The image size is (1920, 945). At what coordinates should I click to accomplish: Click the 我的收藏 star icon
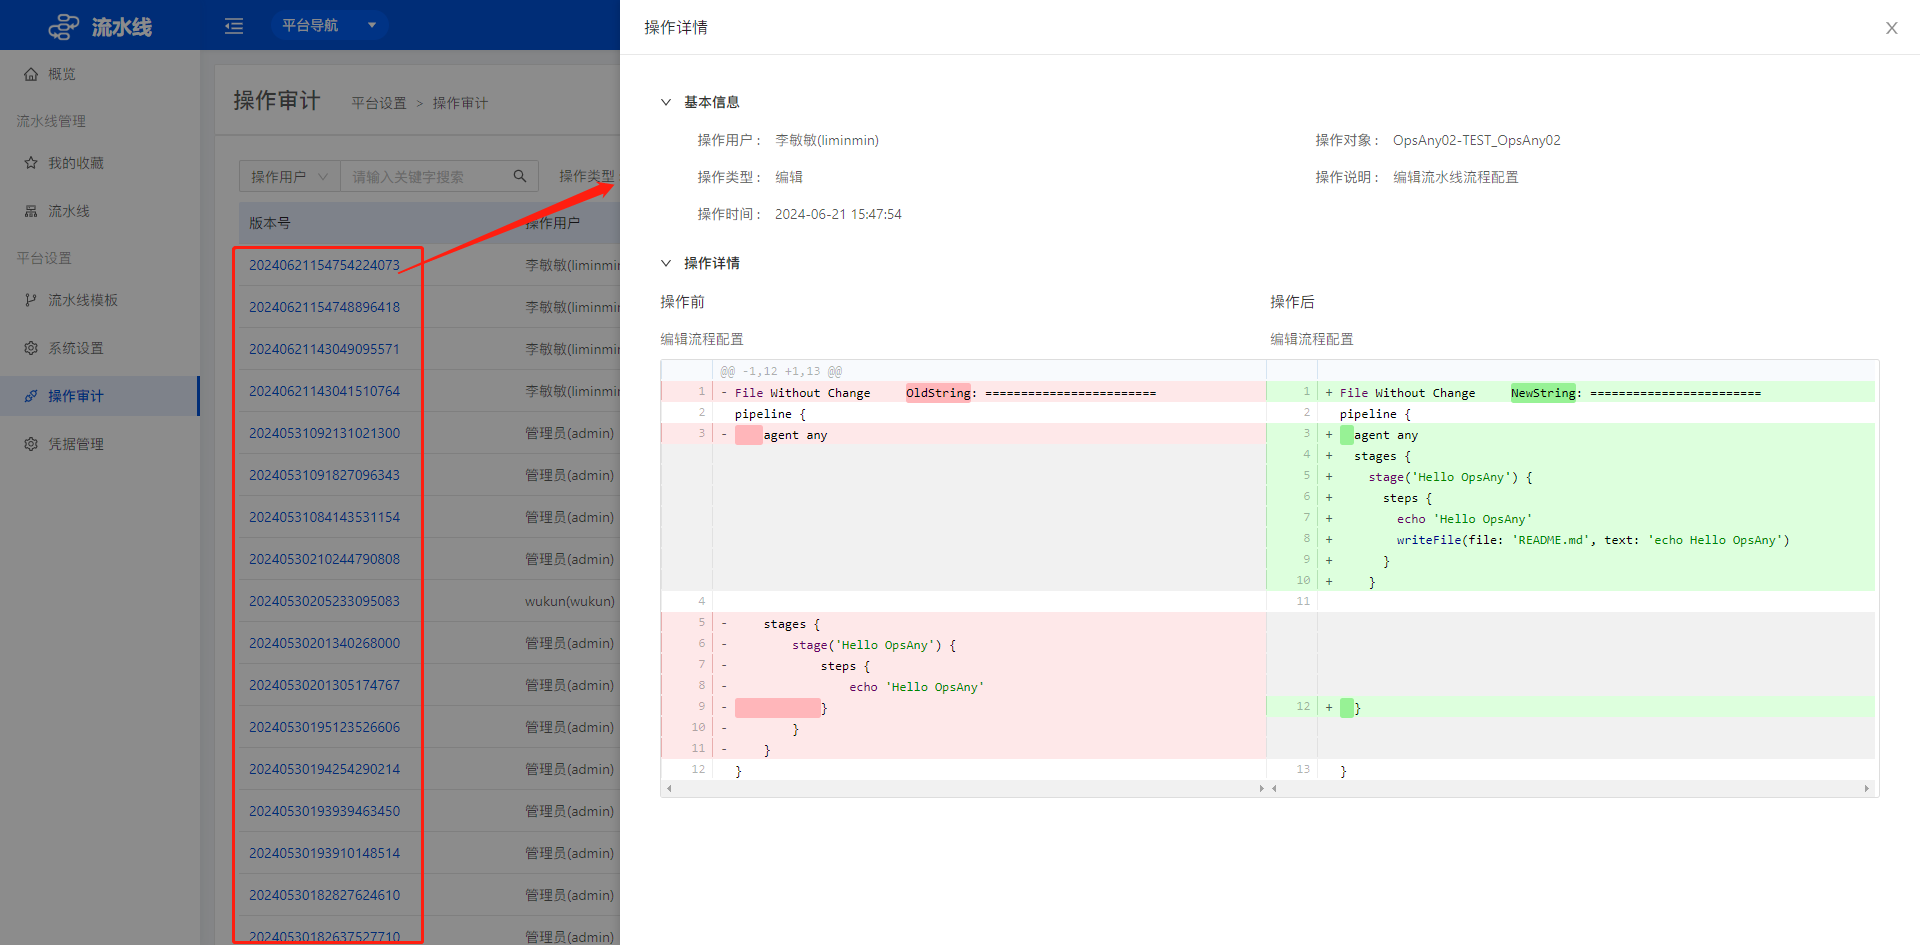click(31, 163)
